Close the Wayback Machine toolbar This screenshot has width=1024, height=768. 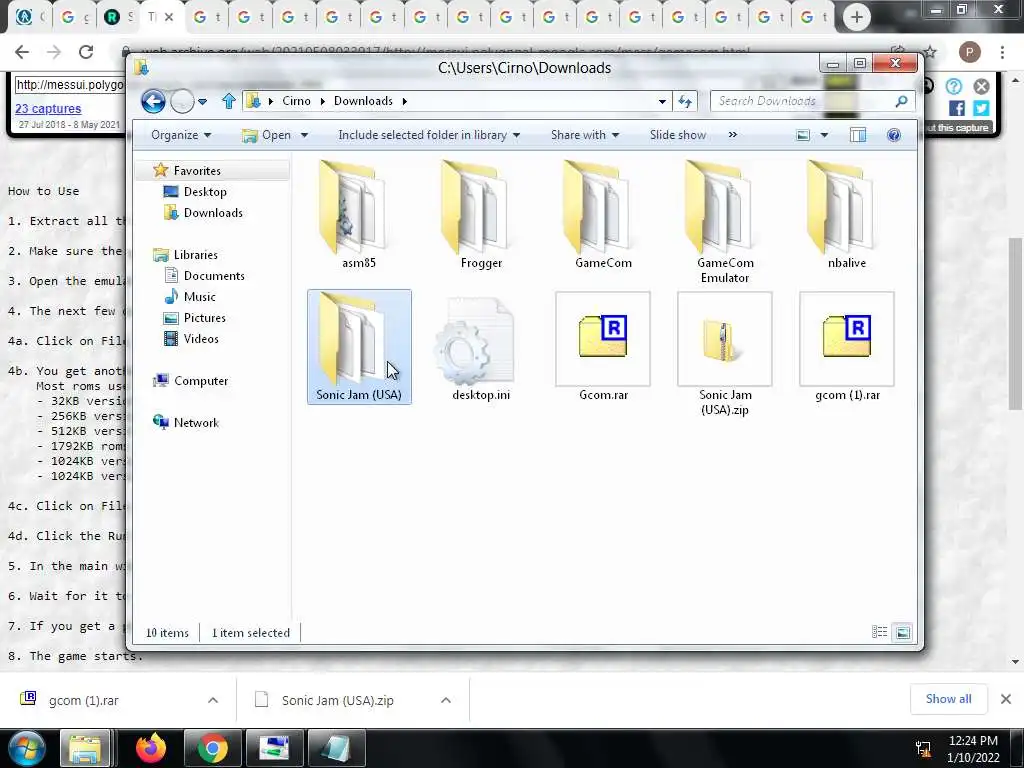pos(981,86)
